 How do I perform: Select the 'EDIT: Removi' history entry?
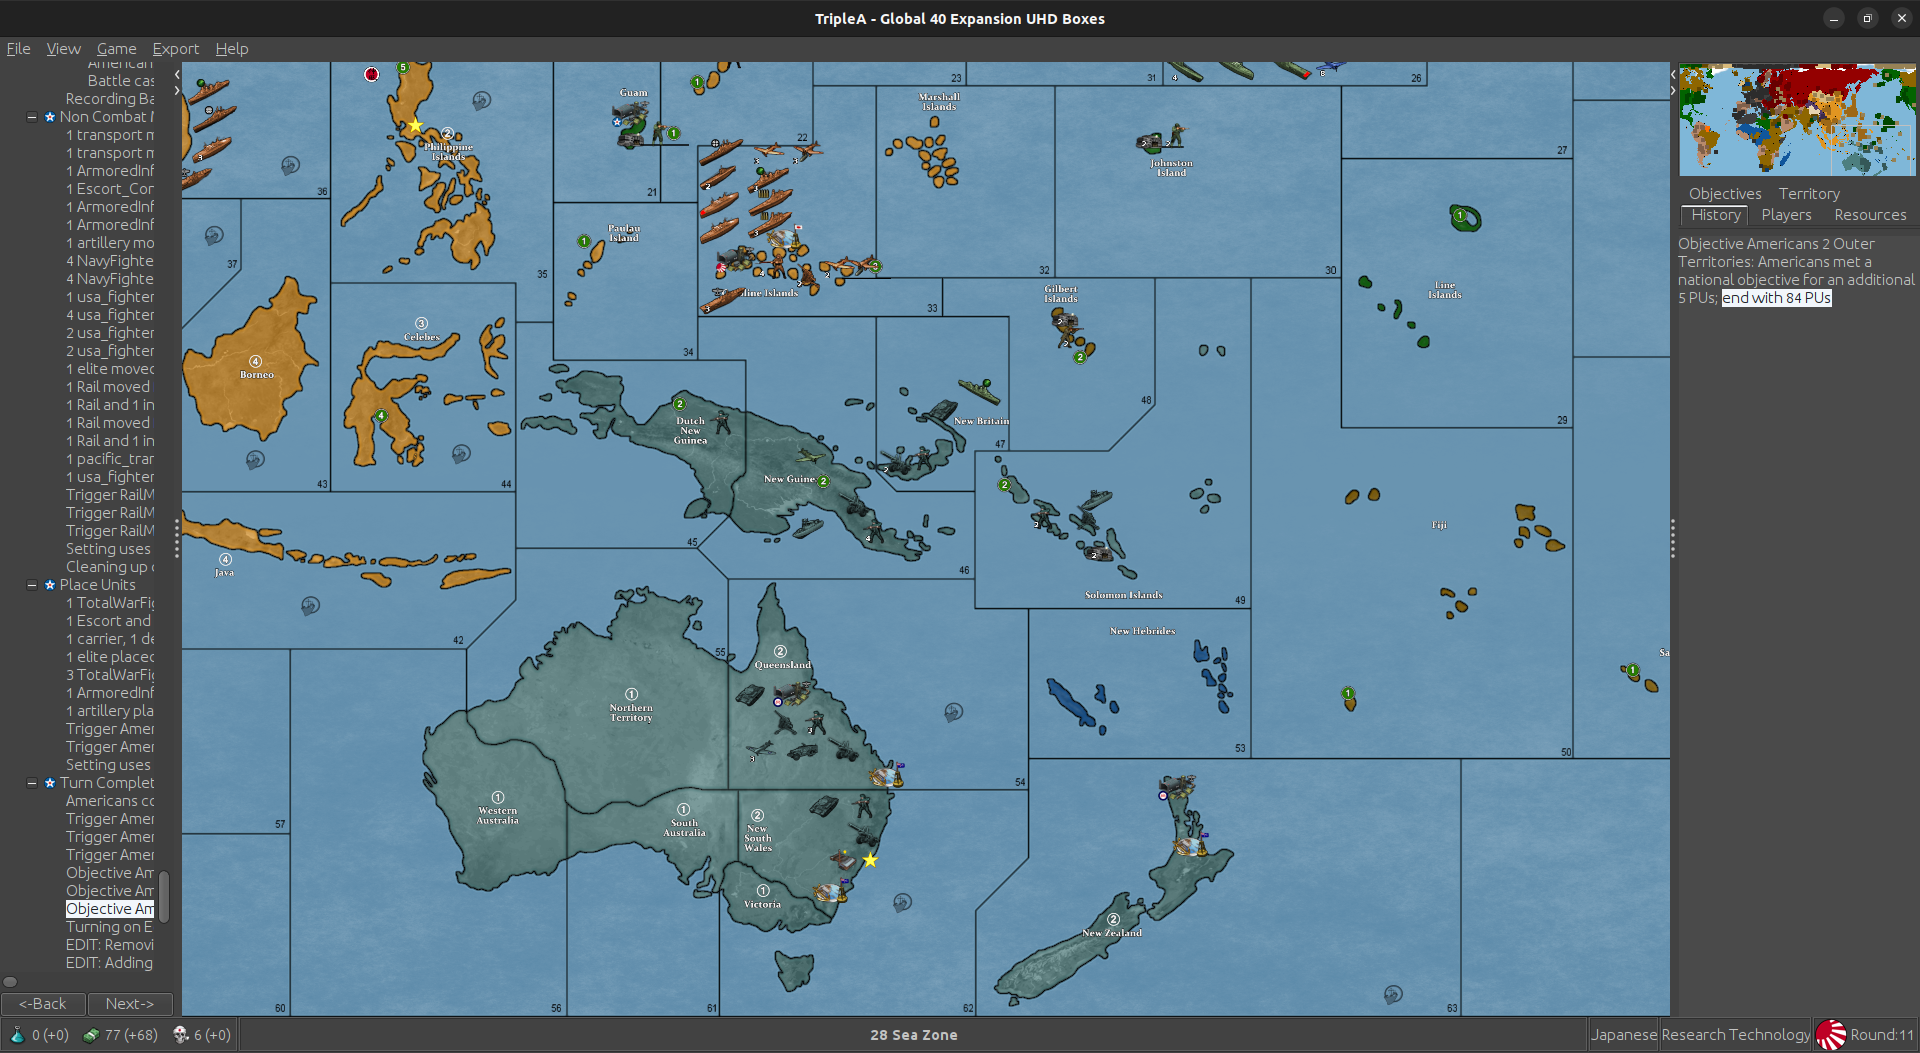110,945
